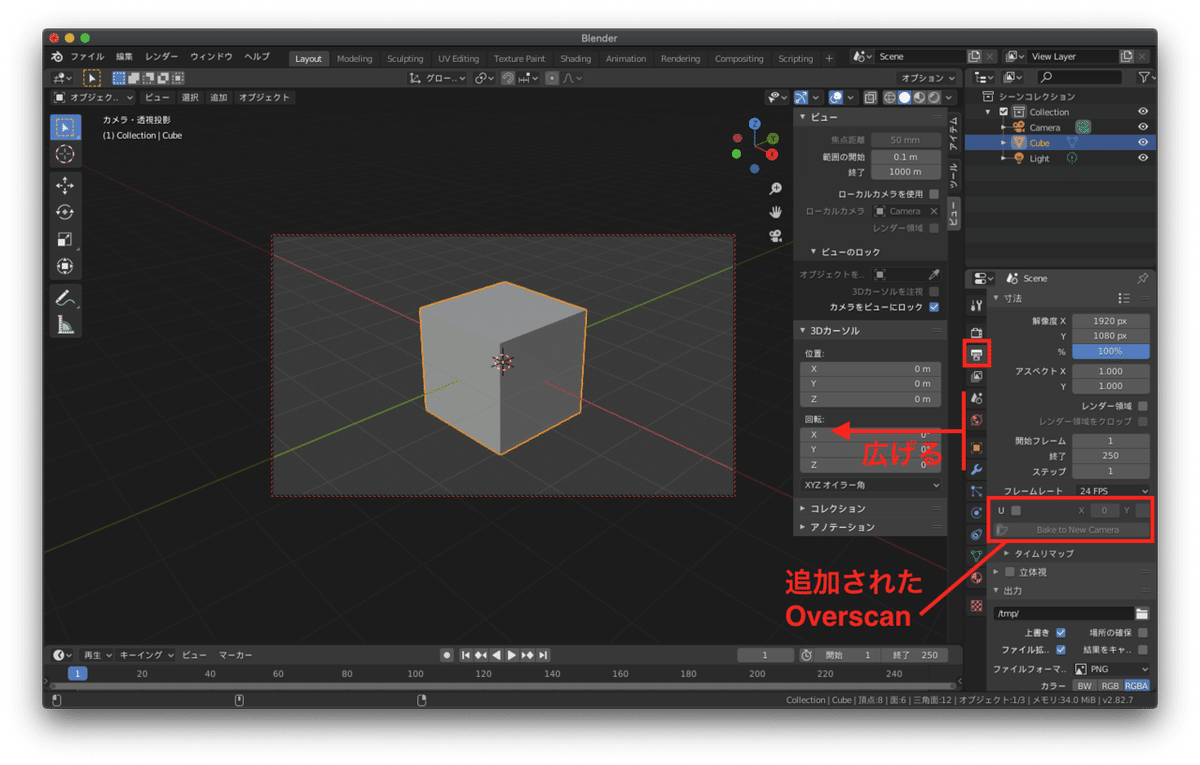Open the フレームレート dropdown
Screen dimensions: 1200x765
pyautogui.click(x=1110, y=490)
